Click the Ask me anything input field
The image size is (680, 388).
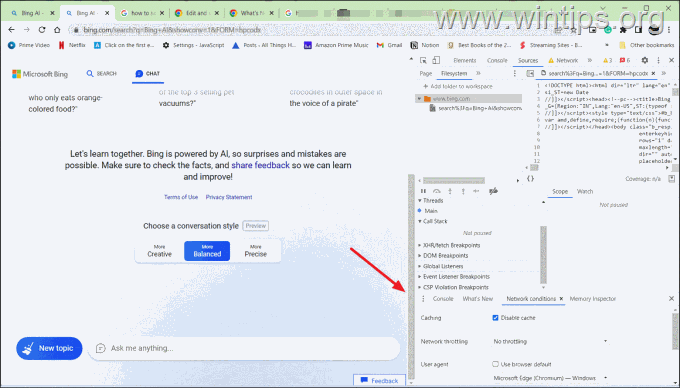[x=244, y=348]
